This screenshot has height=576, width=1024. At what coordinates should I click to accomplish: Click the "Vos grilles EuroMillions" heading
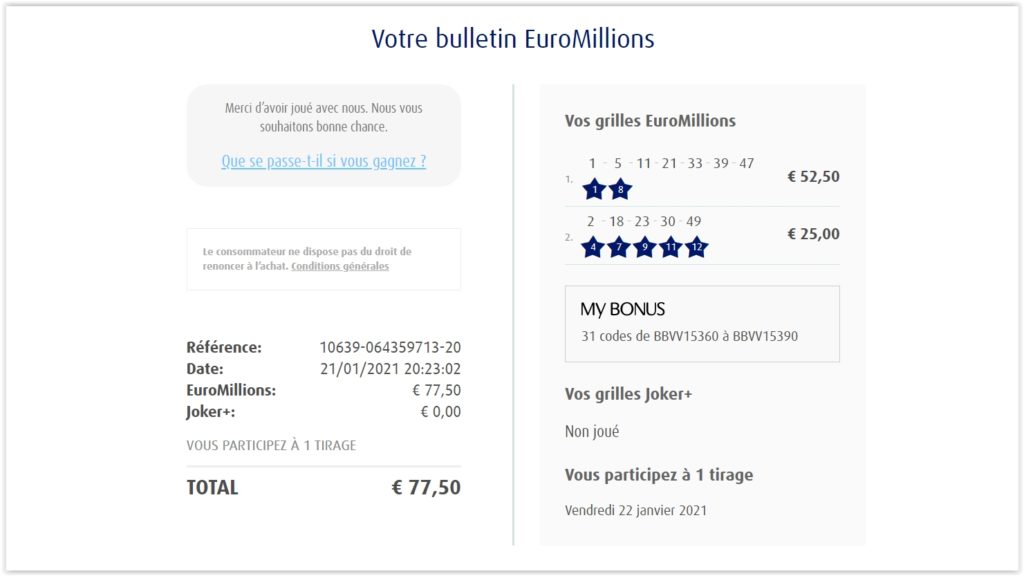[650, 121]
